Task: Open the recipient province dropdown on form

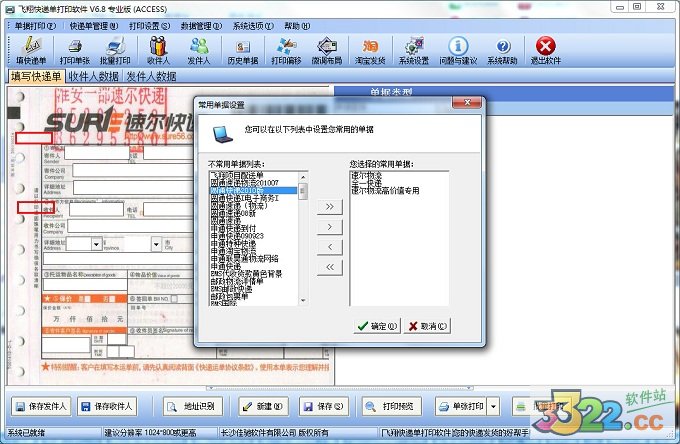Action: click(96, 245)
